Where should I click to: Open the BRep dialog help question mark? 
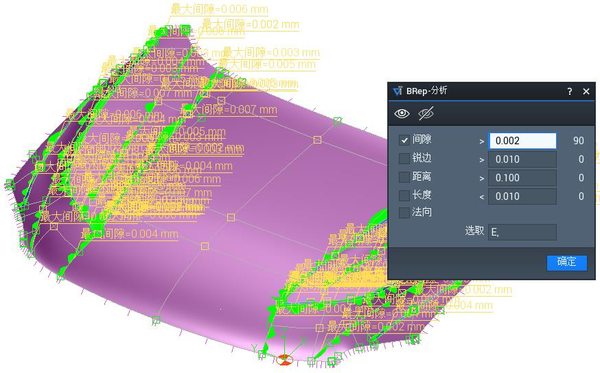click(x=569, y=91)
